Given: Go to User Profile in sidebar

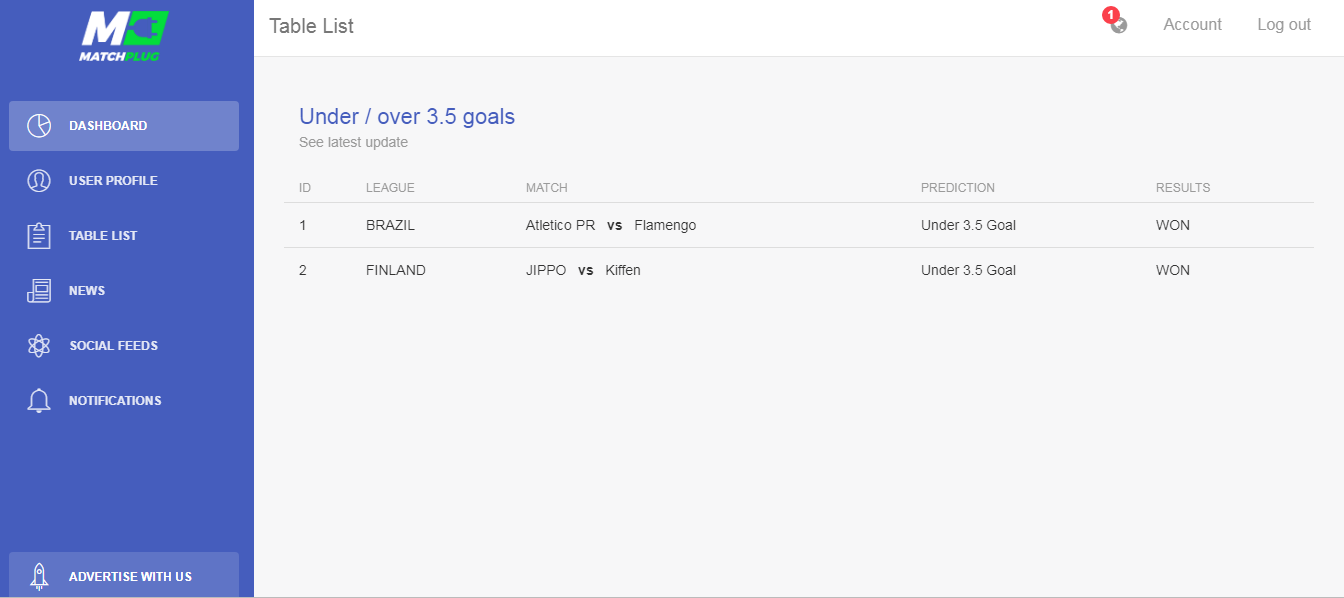Looking at the screenshot, I should coord(113,181).
